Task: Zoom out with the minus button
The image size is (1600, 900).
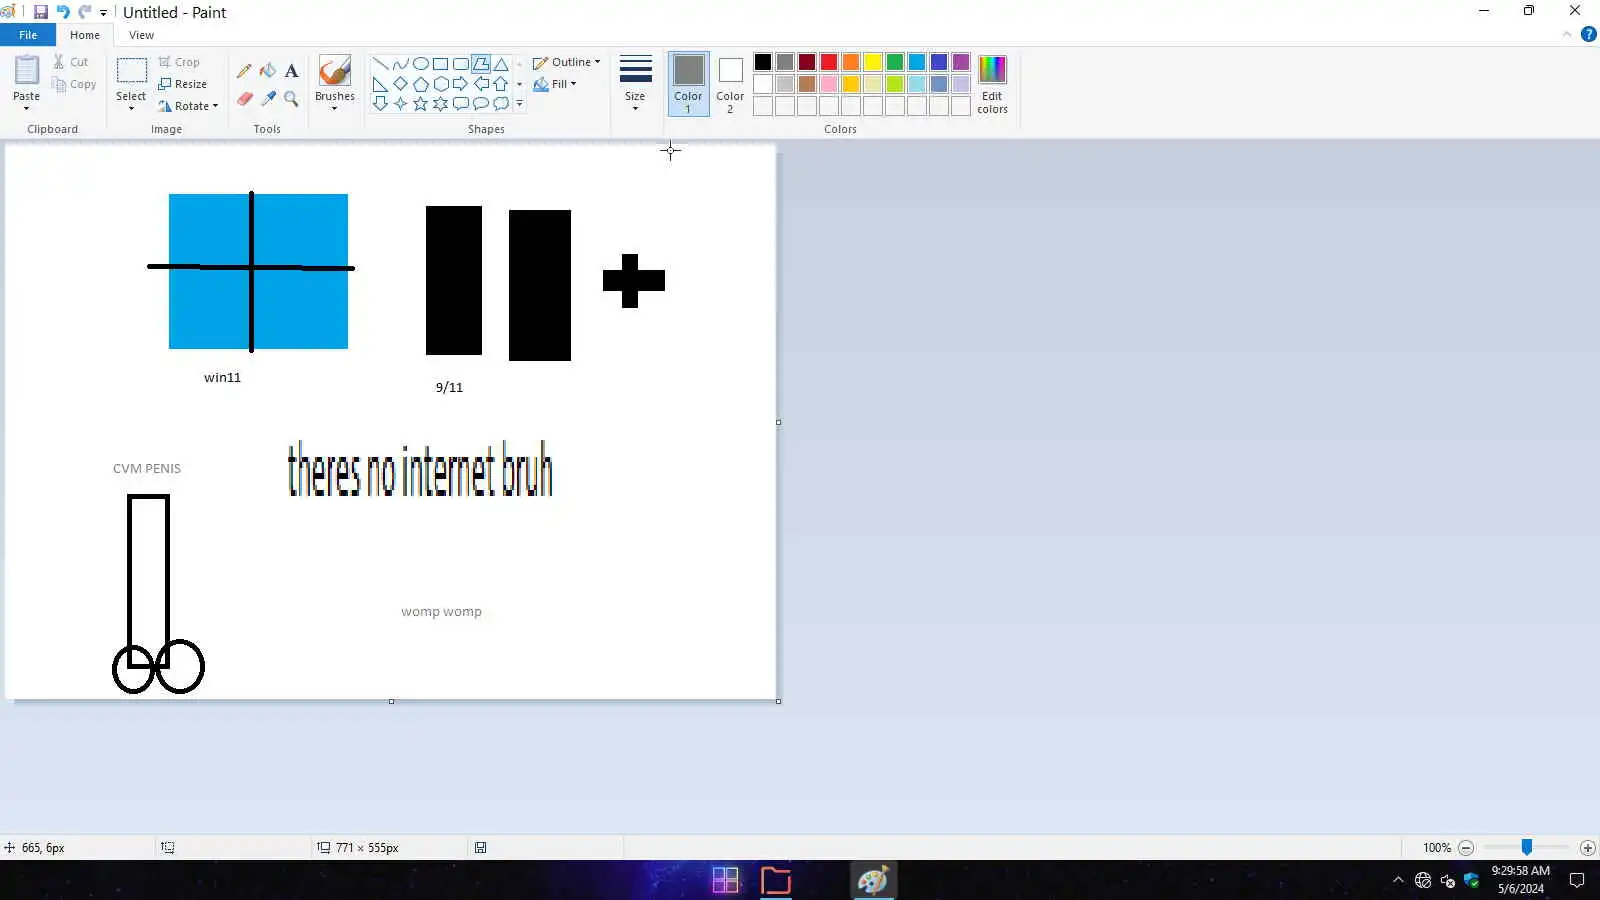Action: point(1466,848)
